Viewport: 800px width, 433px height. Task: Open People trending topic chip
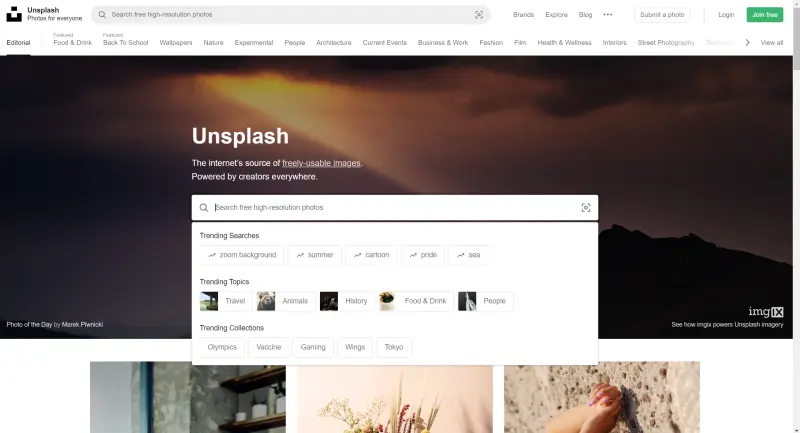[x=485, y=301]
